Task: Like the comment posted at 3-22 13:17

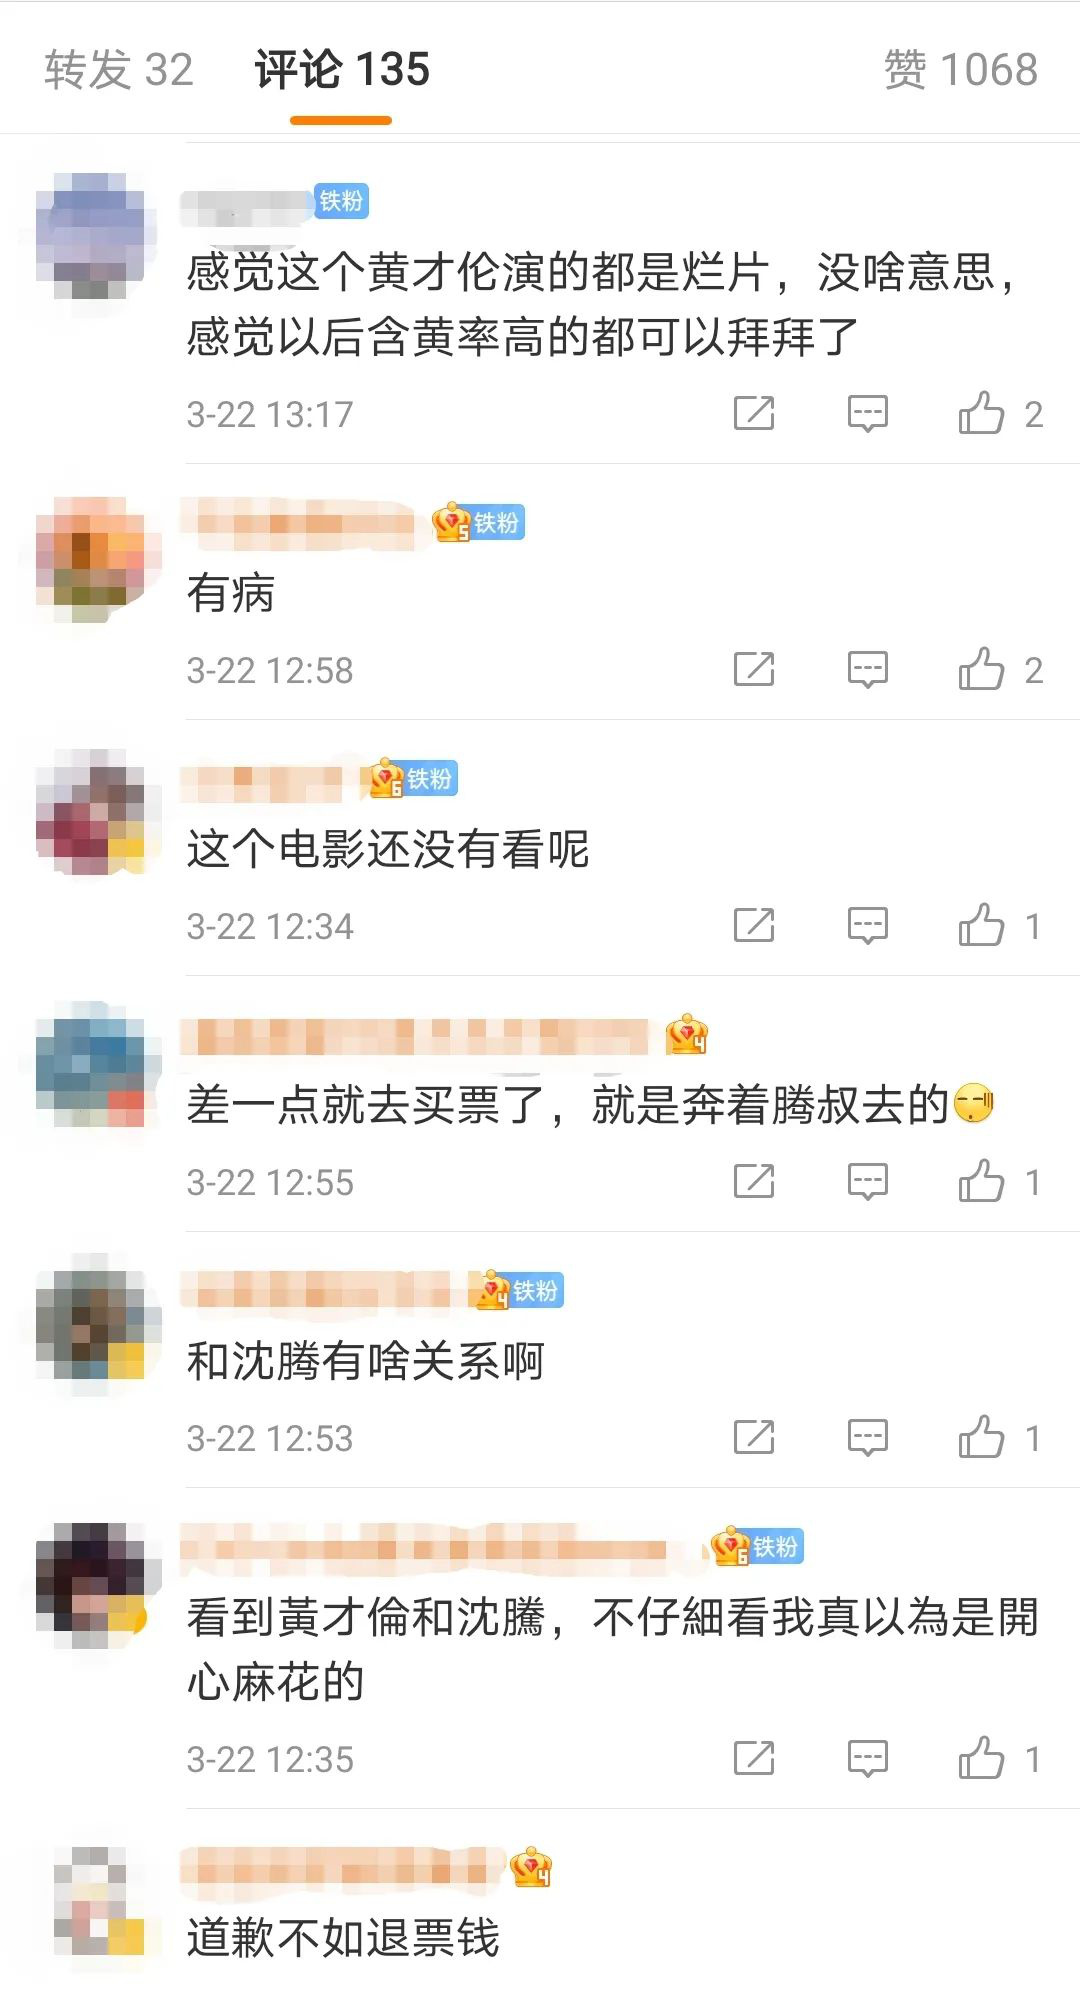Action: 1000,413
